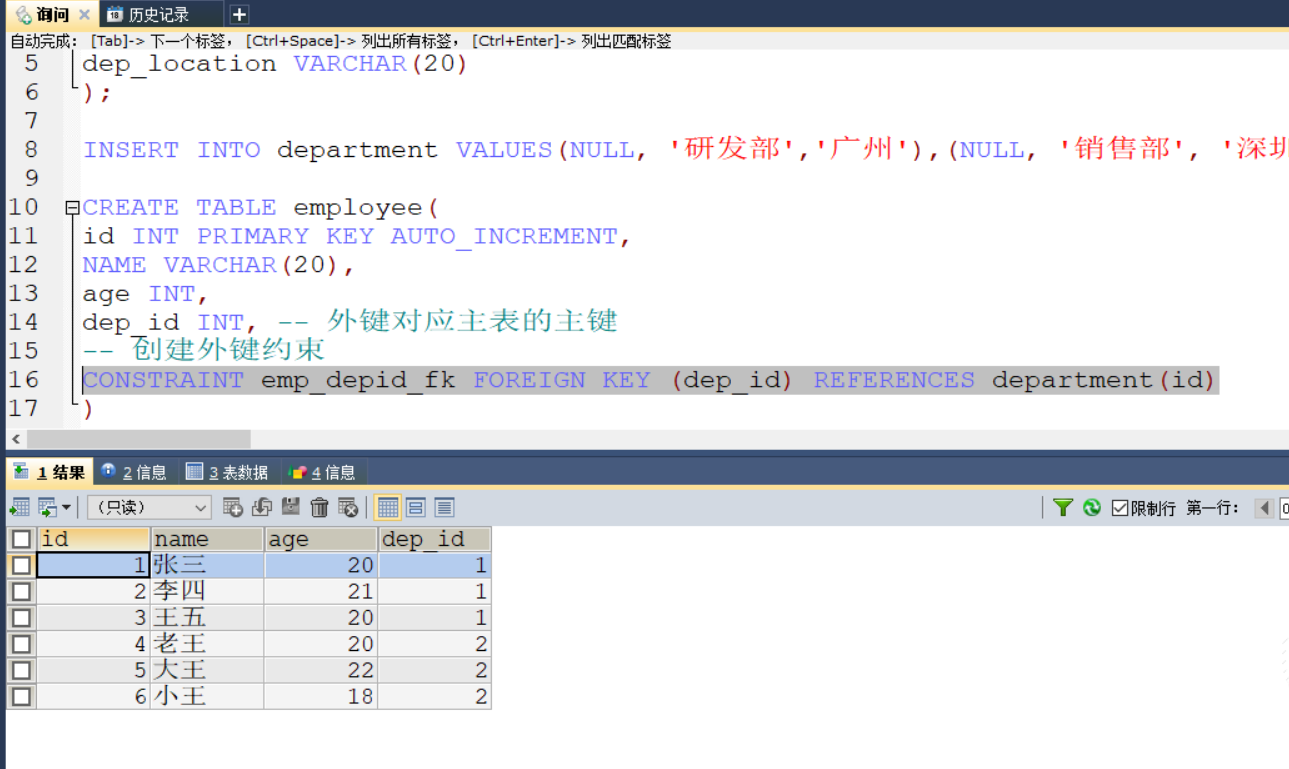The width and height of the screenshot is (1289, 769).
Task: Click the cancel changes icon
Action: [348, 508]
